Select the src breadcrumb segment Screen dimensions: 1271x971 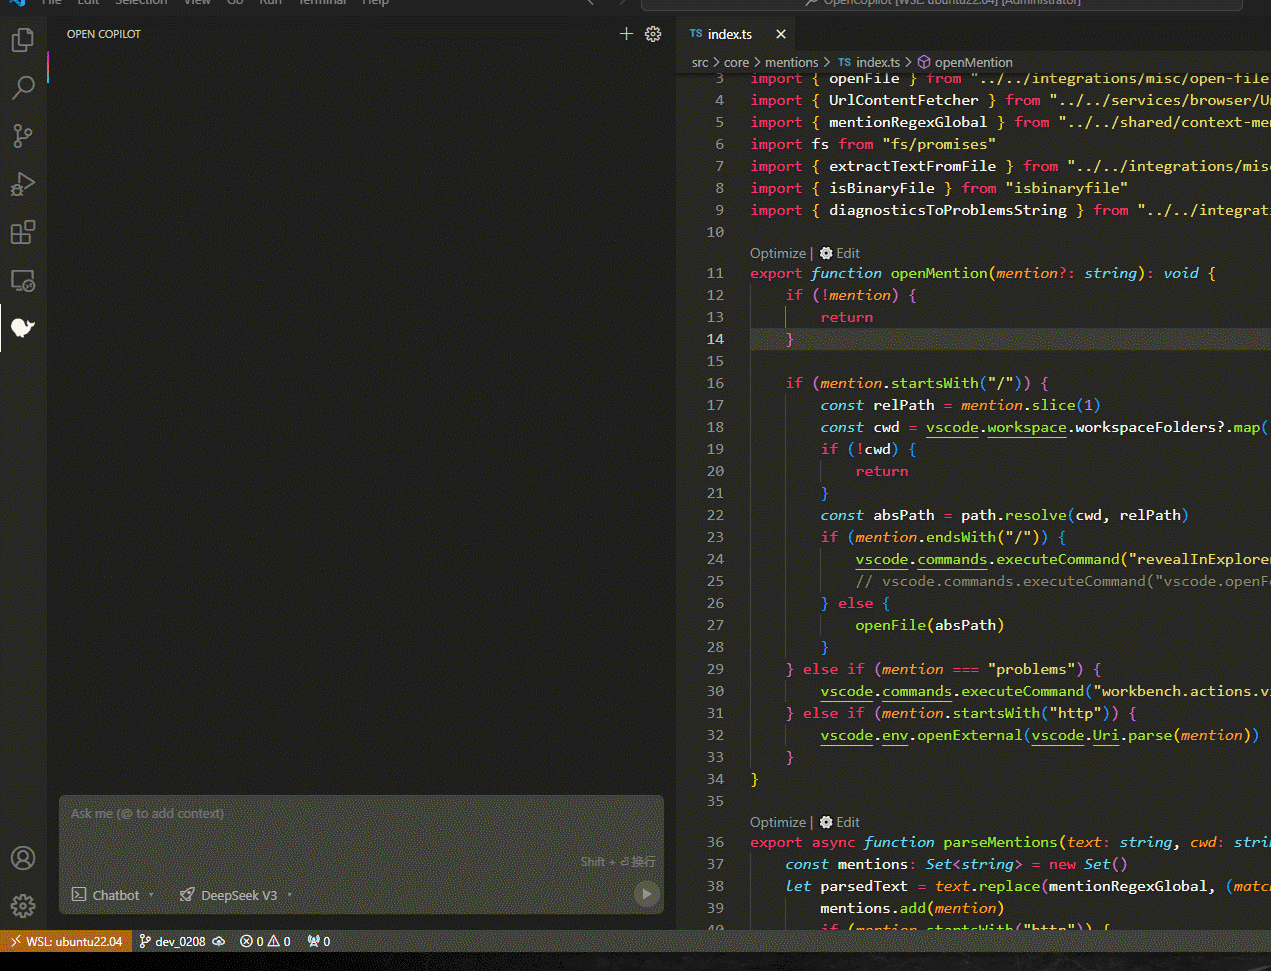point(700,62)
